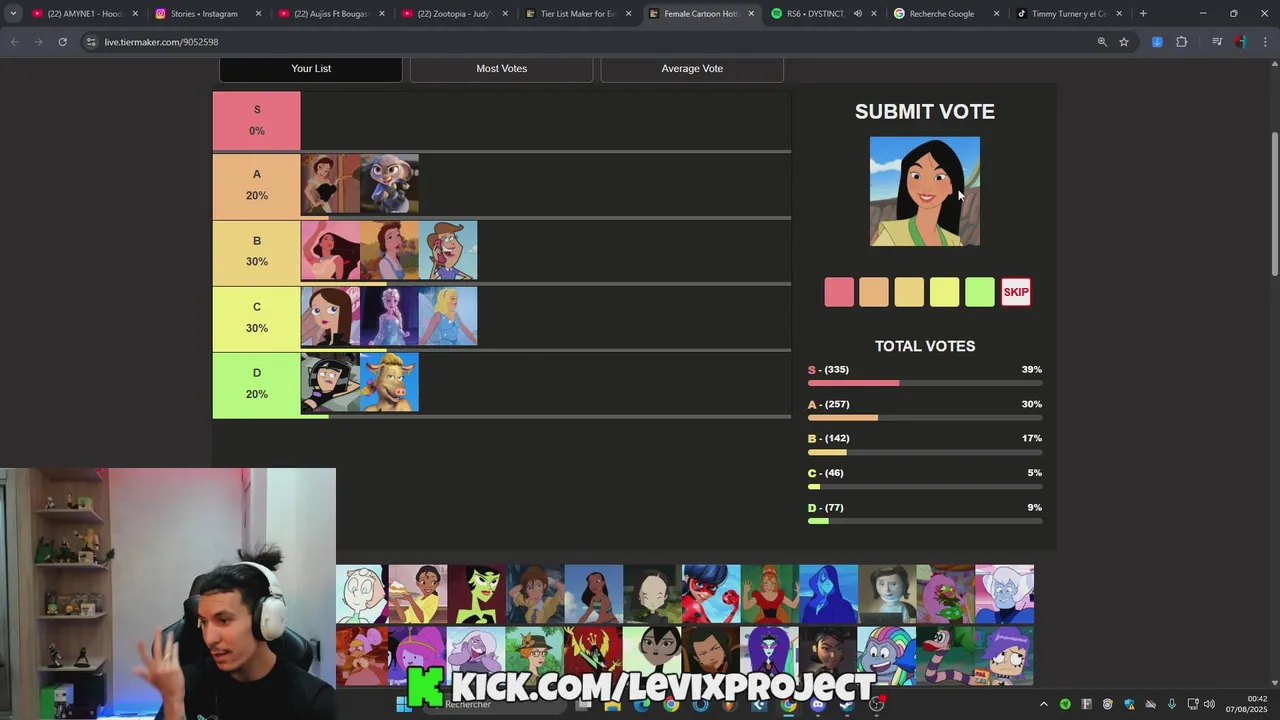Vote B tier with the tan swatch
Viewport: 1280px width, 720px height.
pos(909,292)
